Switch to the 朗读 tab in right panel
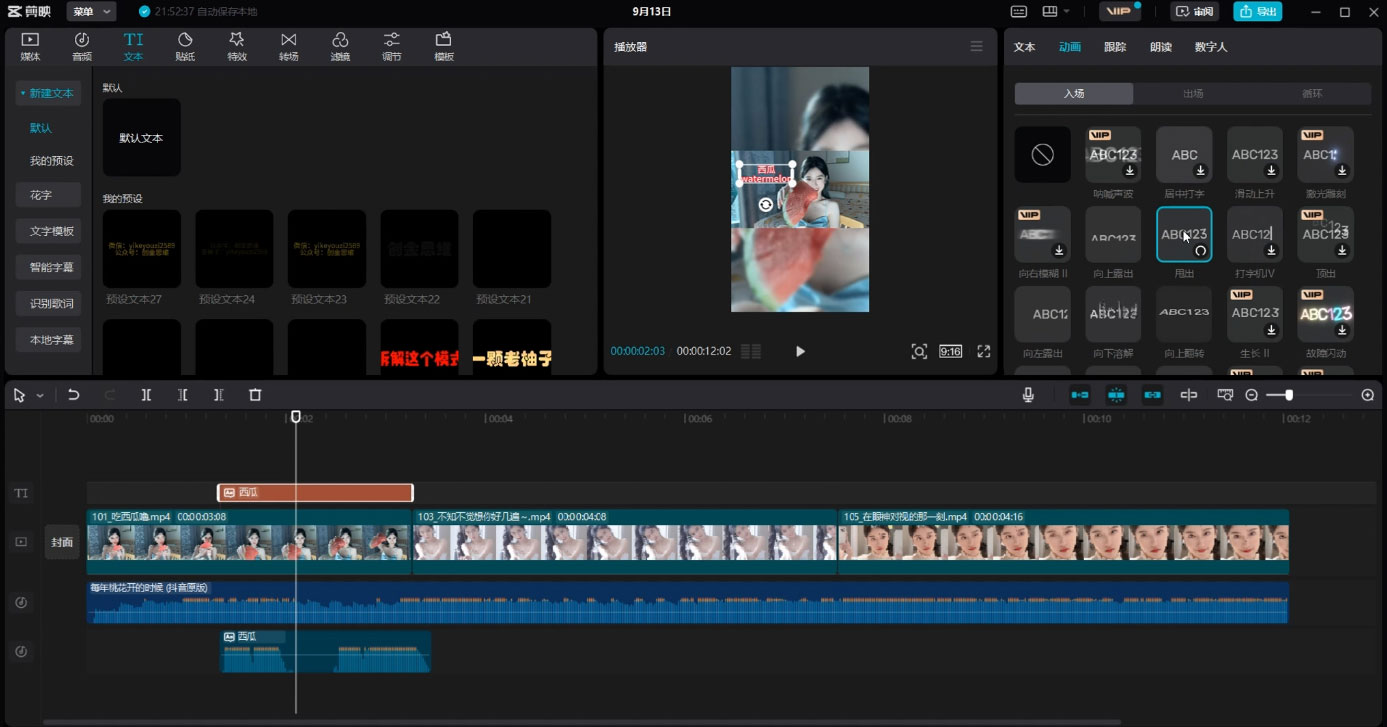Image resolution: width=1387 pixels, height=727 pixels. click(x=1161, y=47)
